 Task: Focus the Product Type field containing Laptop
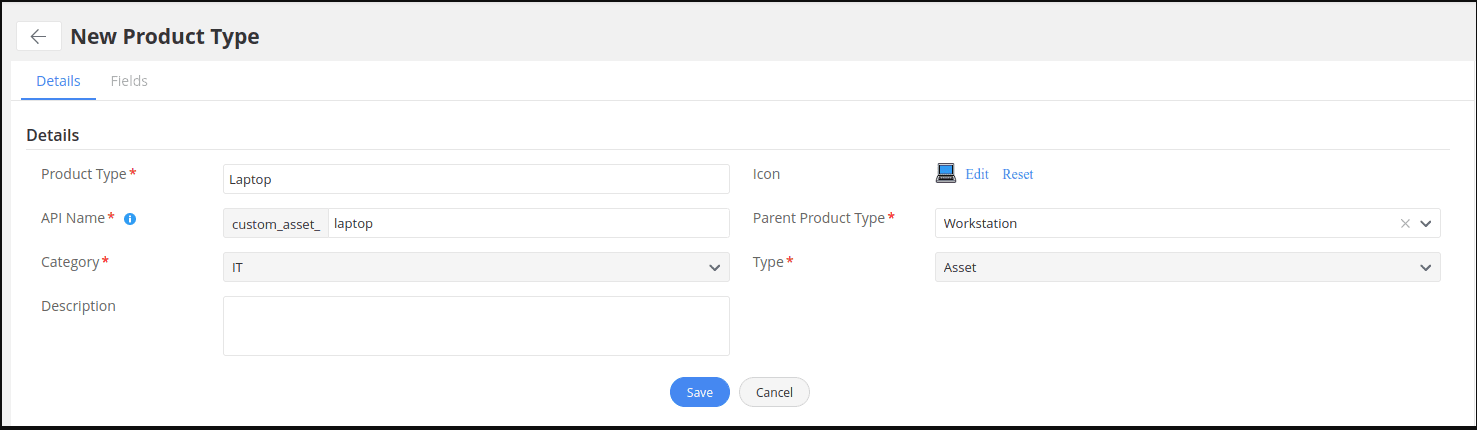pos(476,179)
